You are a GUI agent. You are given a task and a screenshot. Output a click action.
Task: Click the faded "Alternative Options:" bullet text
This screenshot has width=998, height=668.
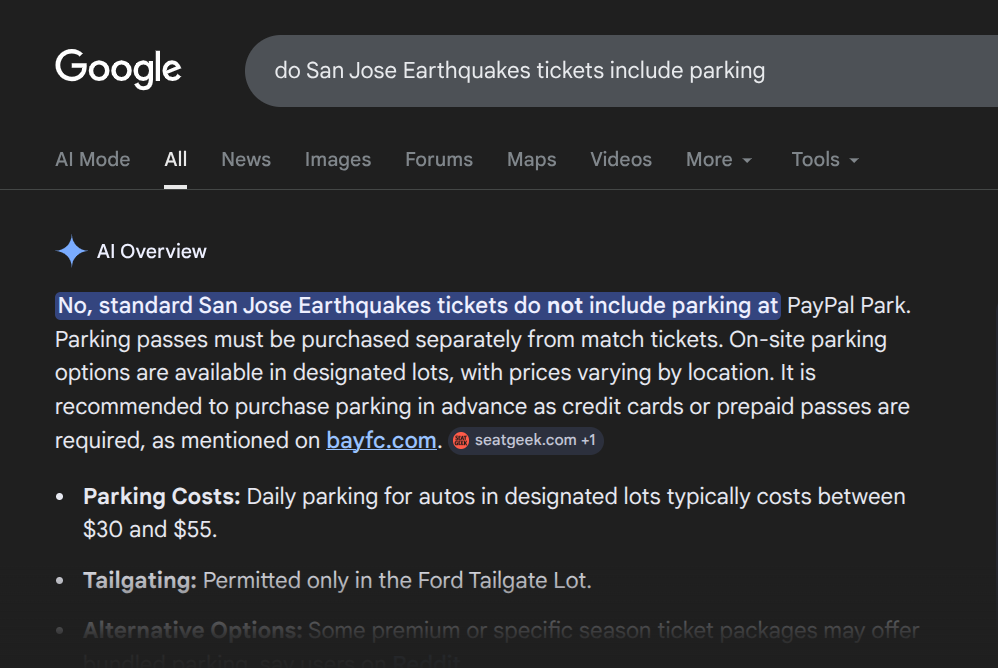[x=192, y=631]
